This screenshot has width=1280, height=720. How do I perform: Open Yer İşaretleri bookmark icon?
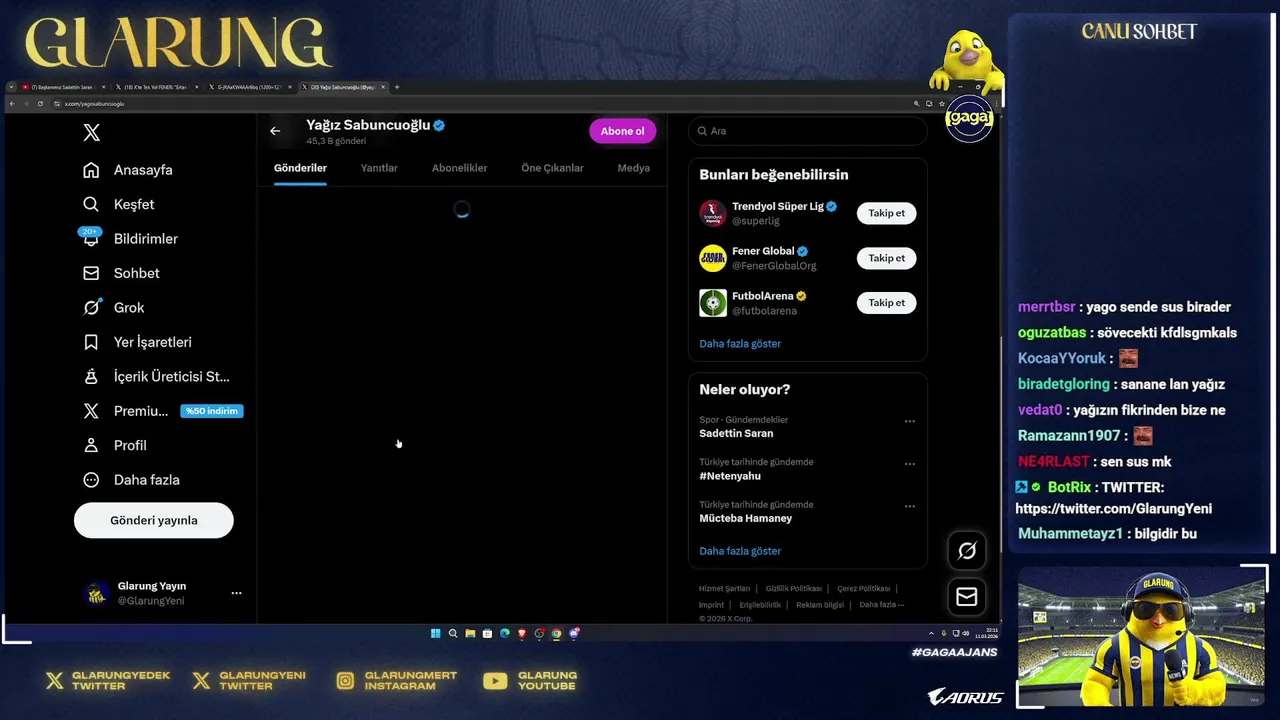coord(91,342)
